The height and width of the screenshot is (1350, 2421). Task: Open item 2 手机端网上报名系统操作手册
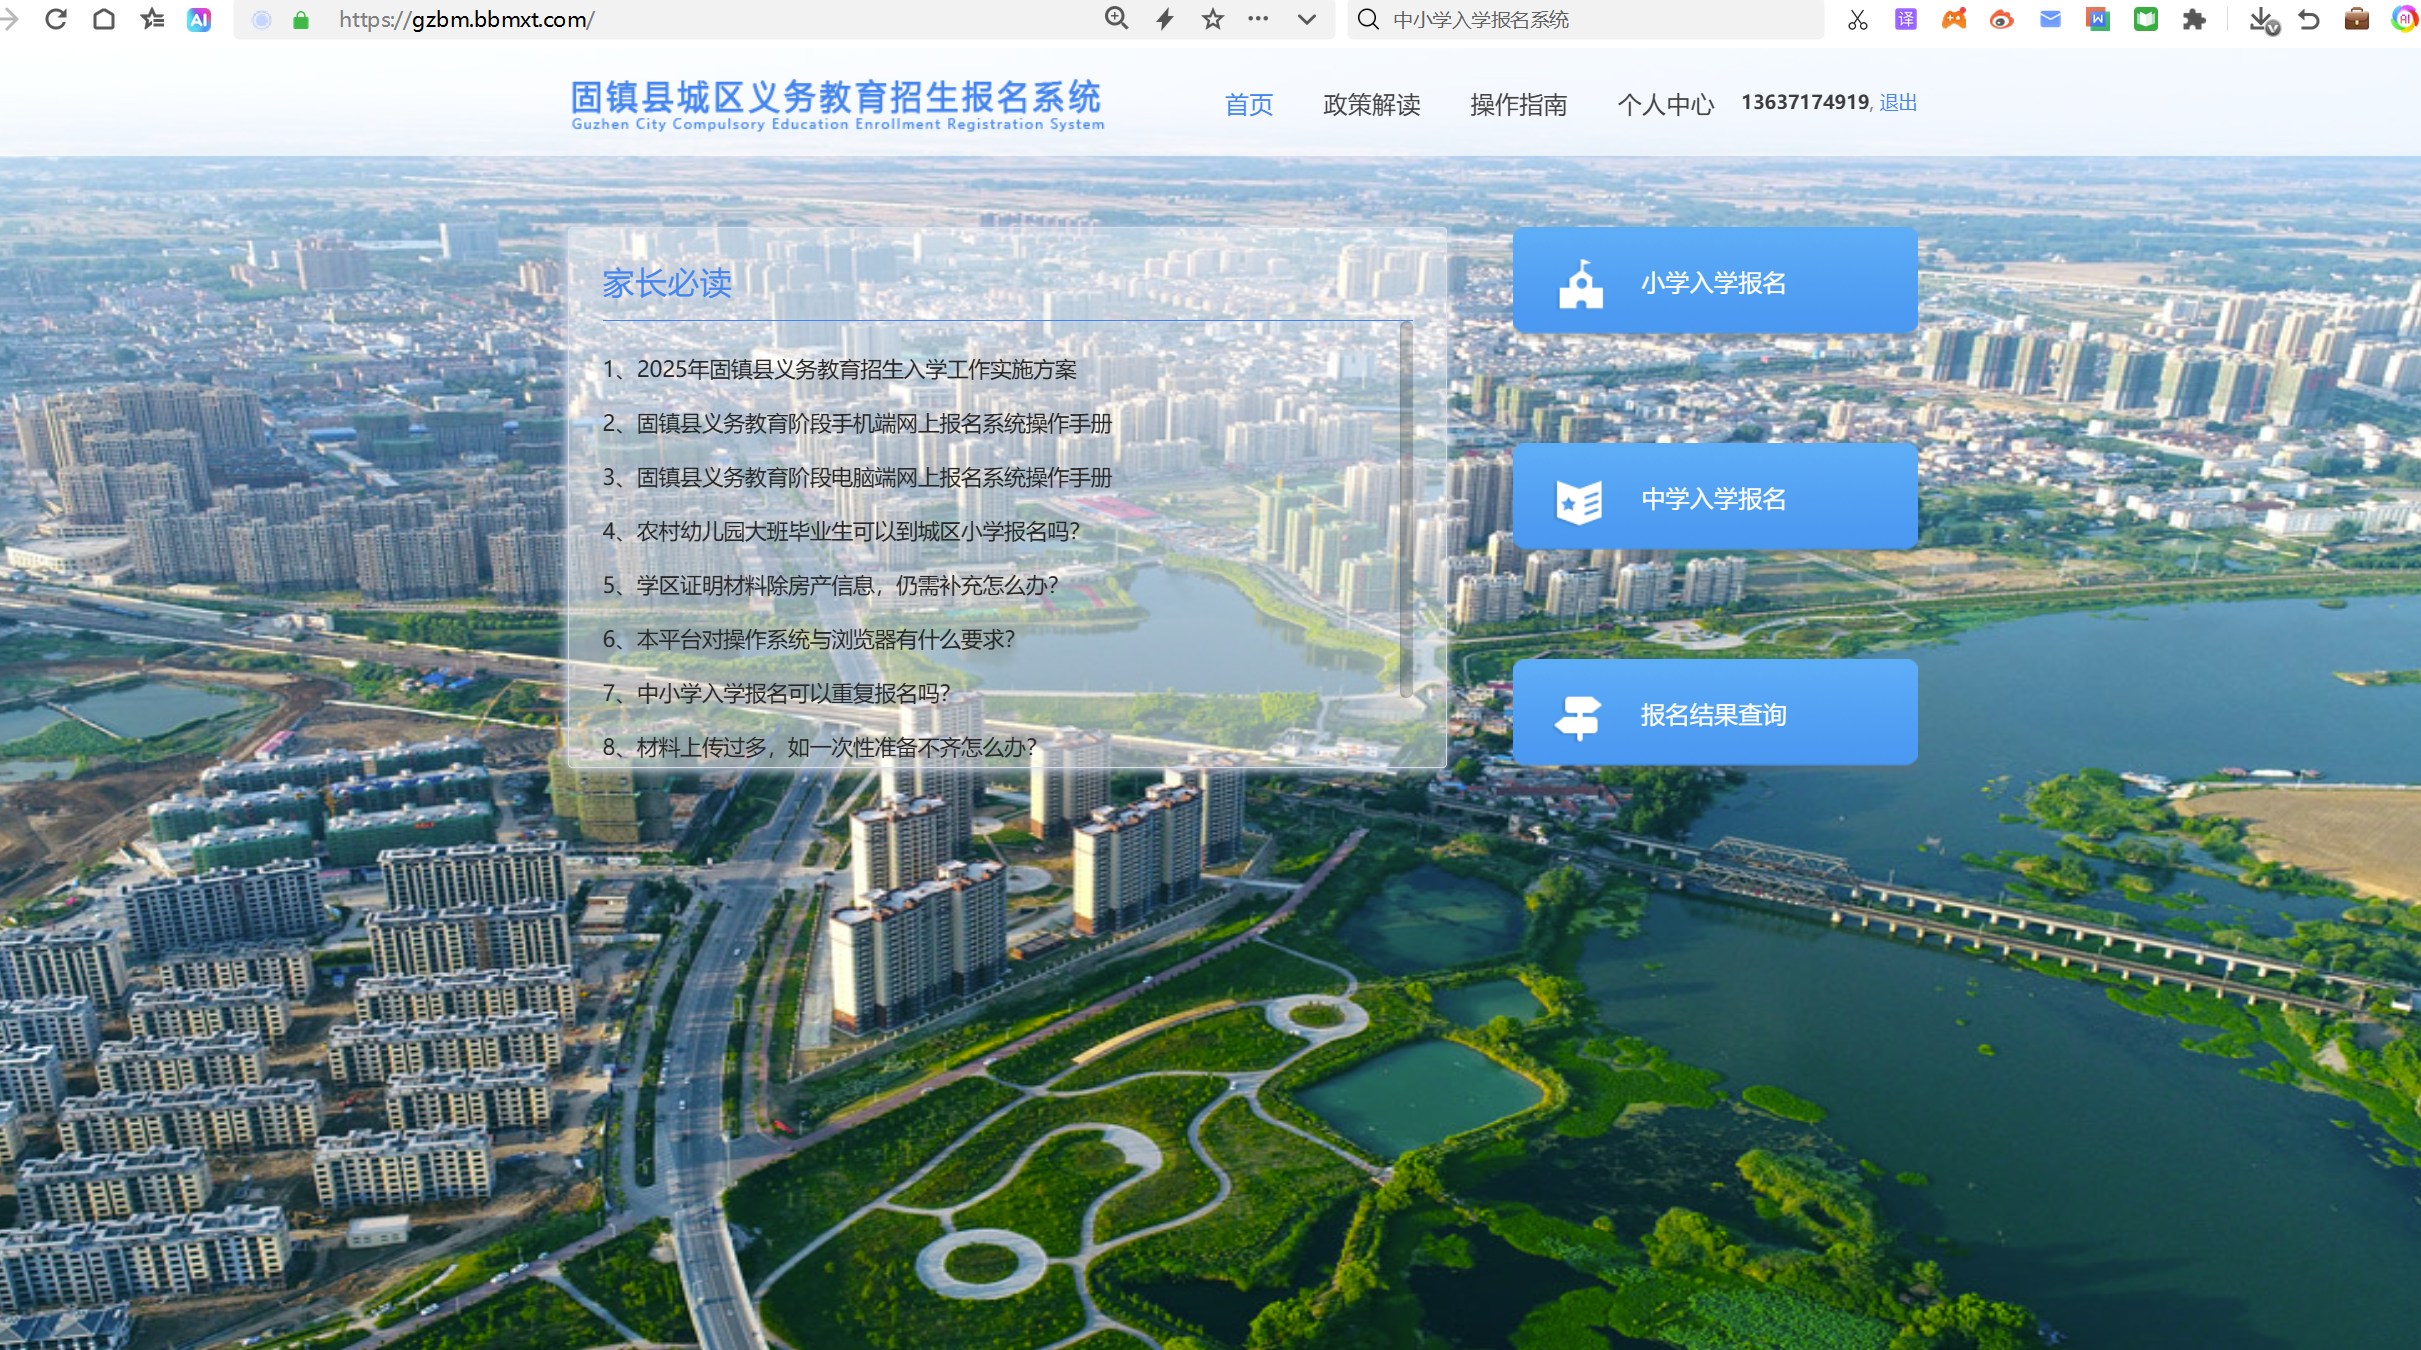(x=857, y=423)
